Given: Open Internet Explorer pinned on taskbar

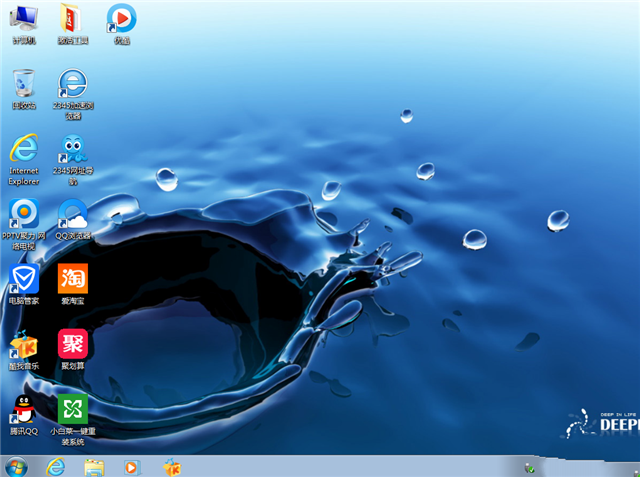Looking at the screenshot, I should click(55, 466).
